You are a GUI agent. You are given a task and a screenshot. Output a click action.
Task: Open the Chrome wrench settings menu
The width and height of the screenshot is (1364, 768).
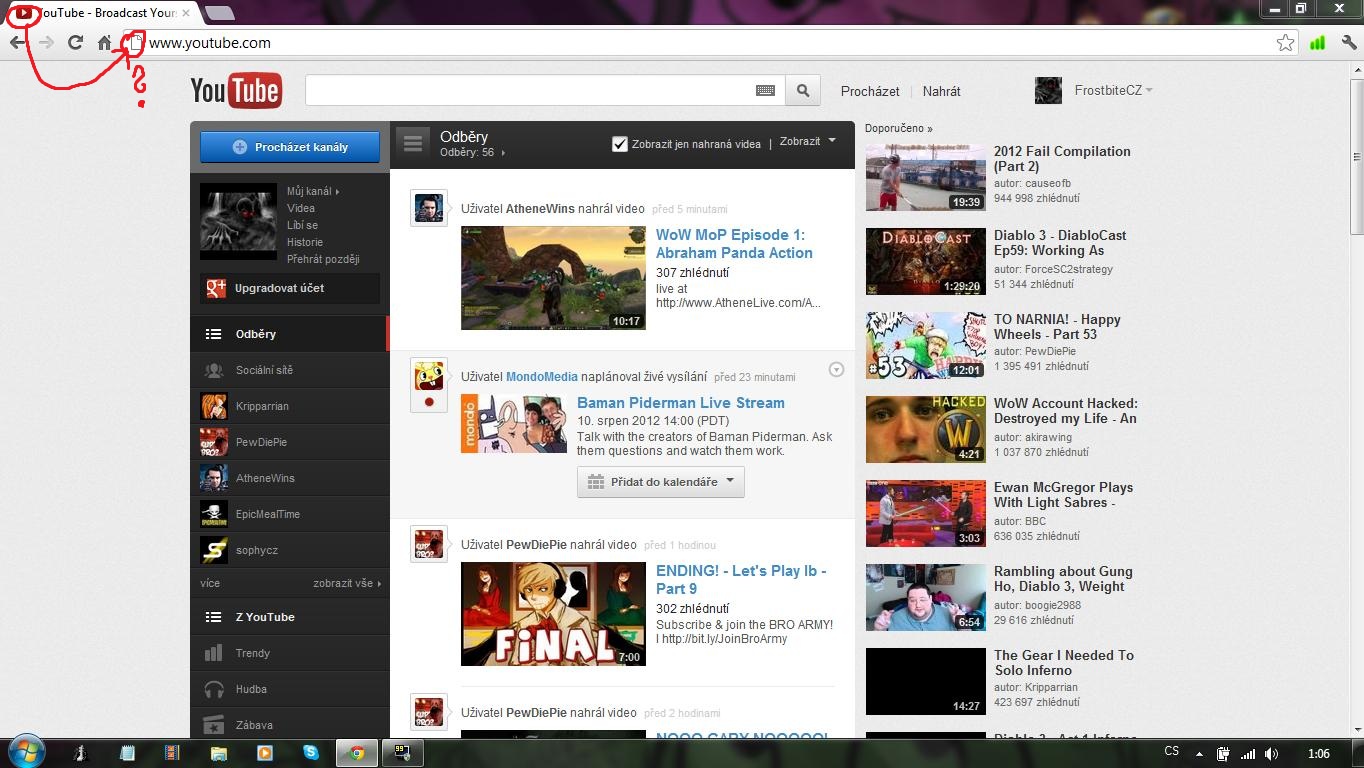point(1349,43)
